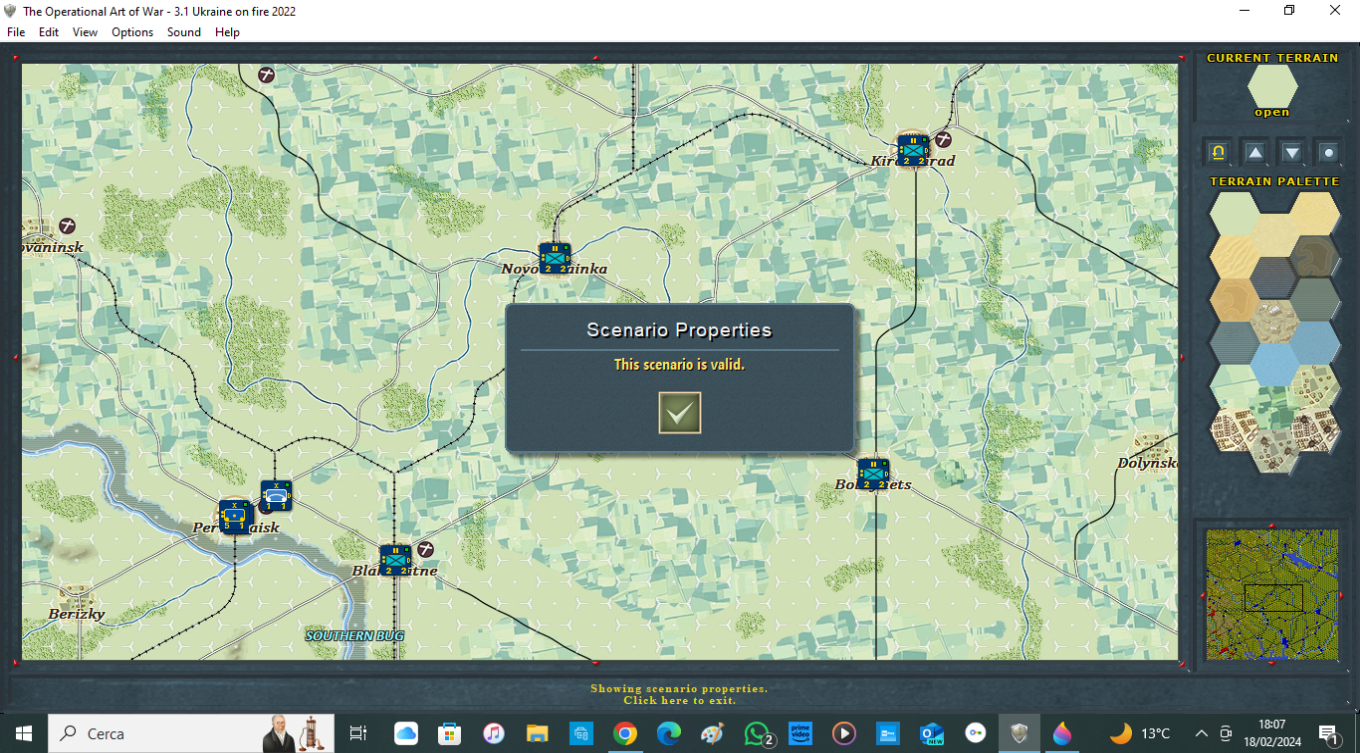1360x753 pixels.
Task: Click the down-triangle palette button
Action: tap(1292, 152)
